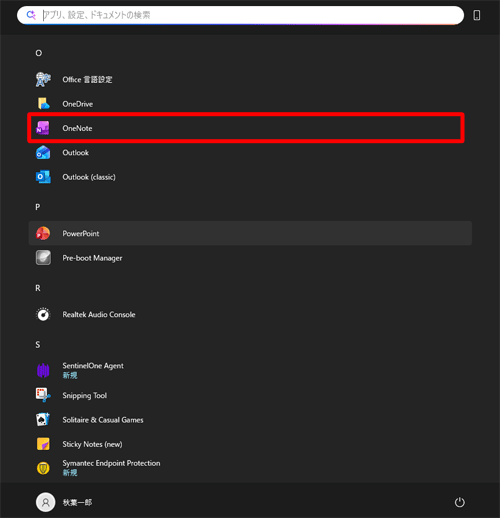Image resolution: width=500 pixels, height=518 pixels.
Task: Open the OneNote app icon
Action: click(43, 128)
